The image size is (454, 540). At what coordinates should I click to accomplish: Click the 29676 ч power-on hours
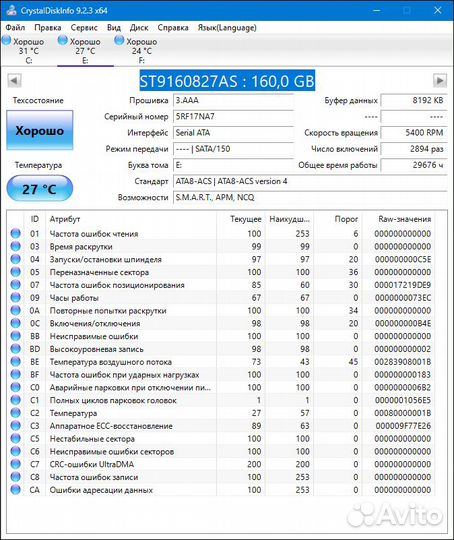tap(414, 165)
